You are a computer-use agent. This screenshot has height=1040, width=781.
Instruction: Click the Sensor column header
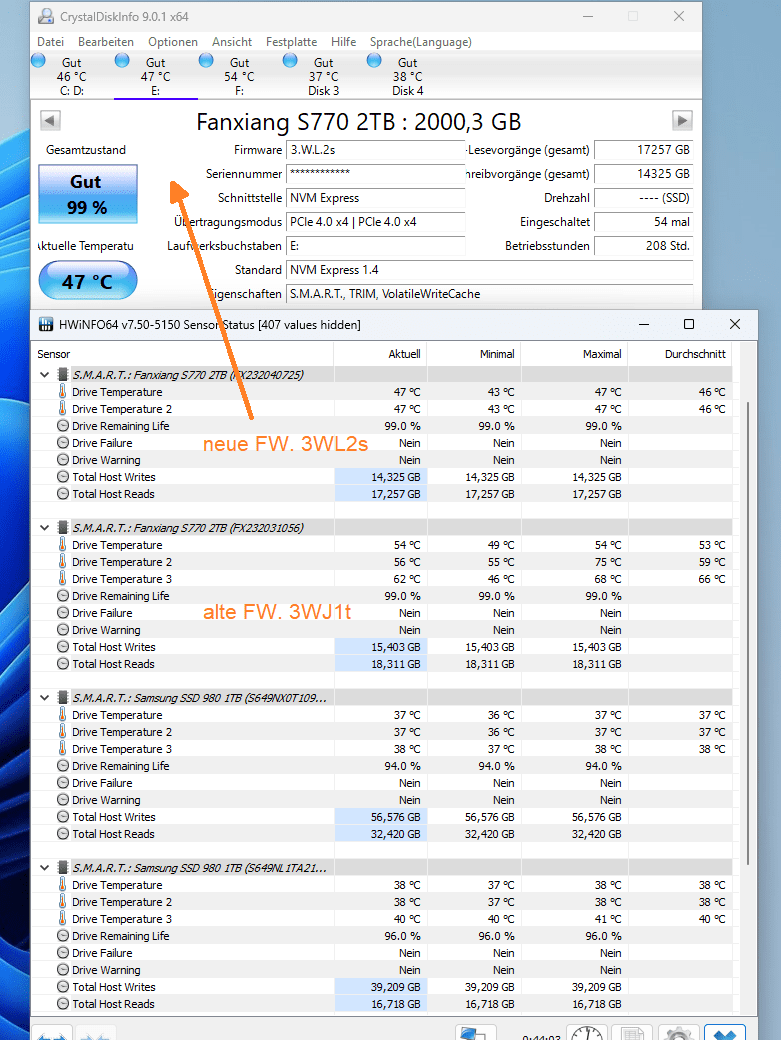coord(182,354)
